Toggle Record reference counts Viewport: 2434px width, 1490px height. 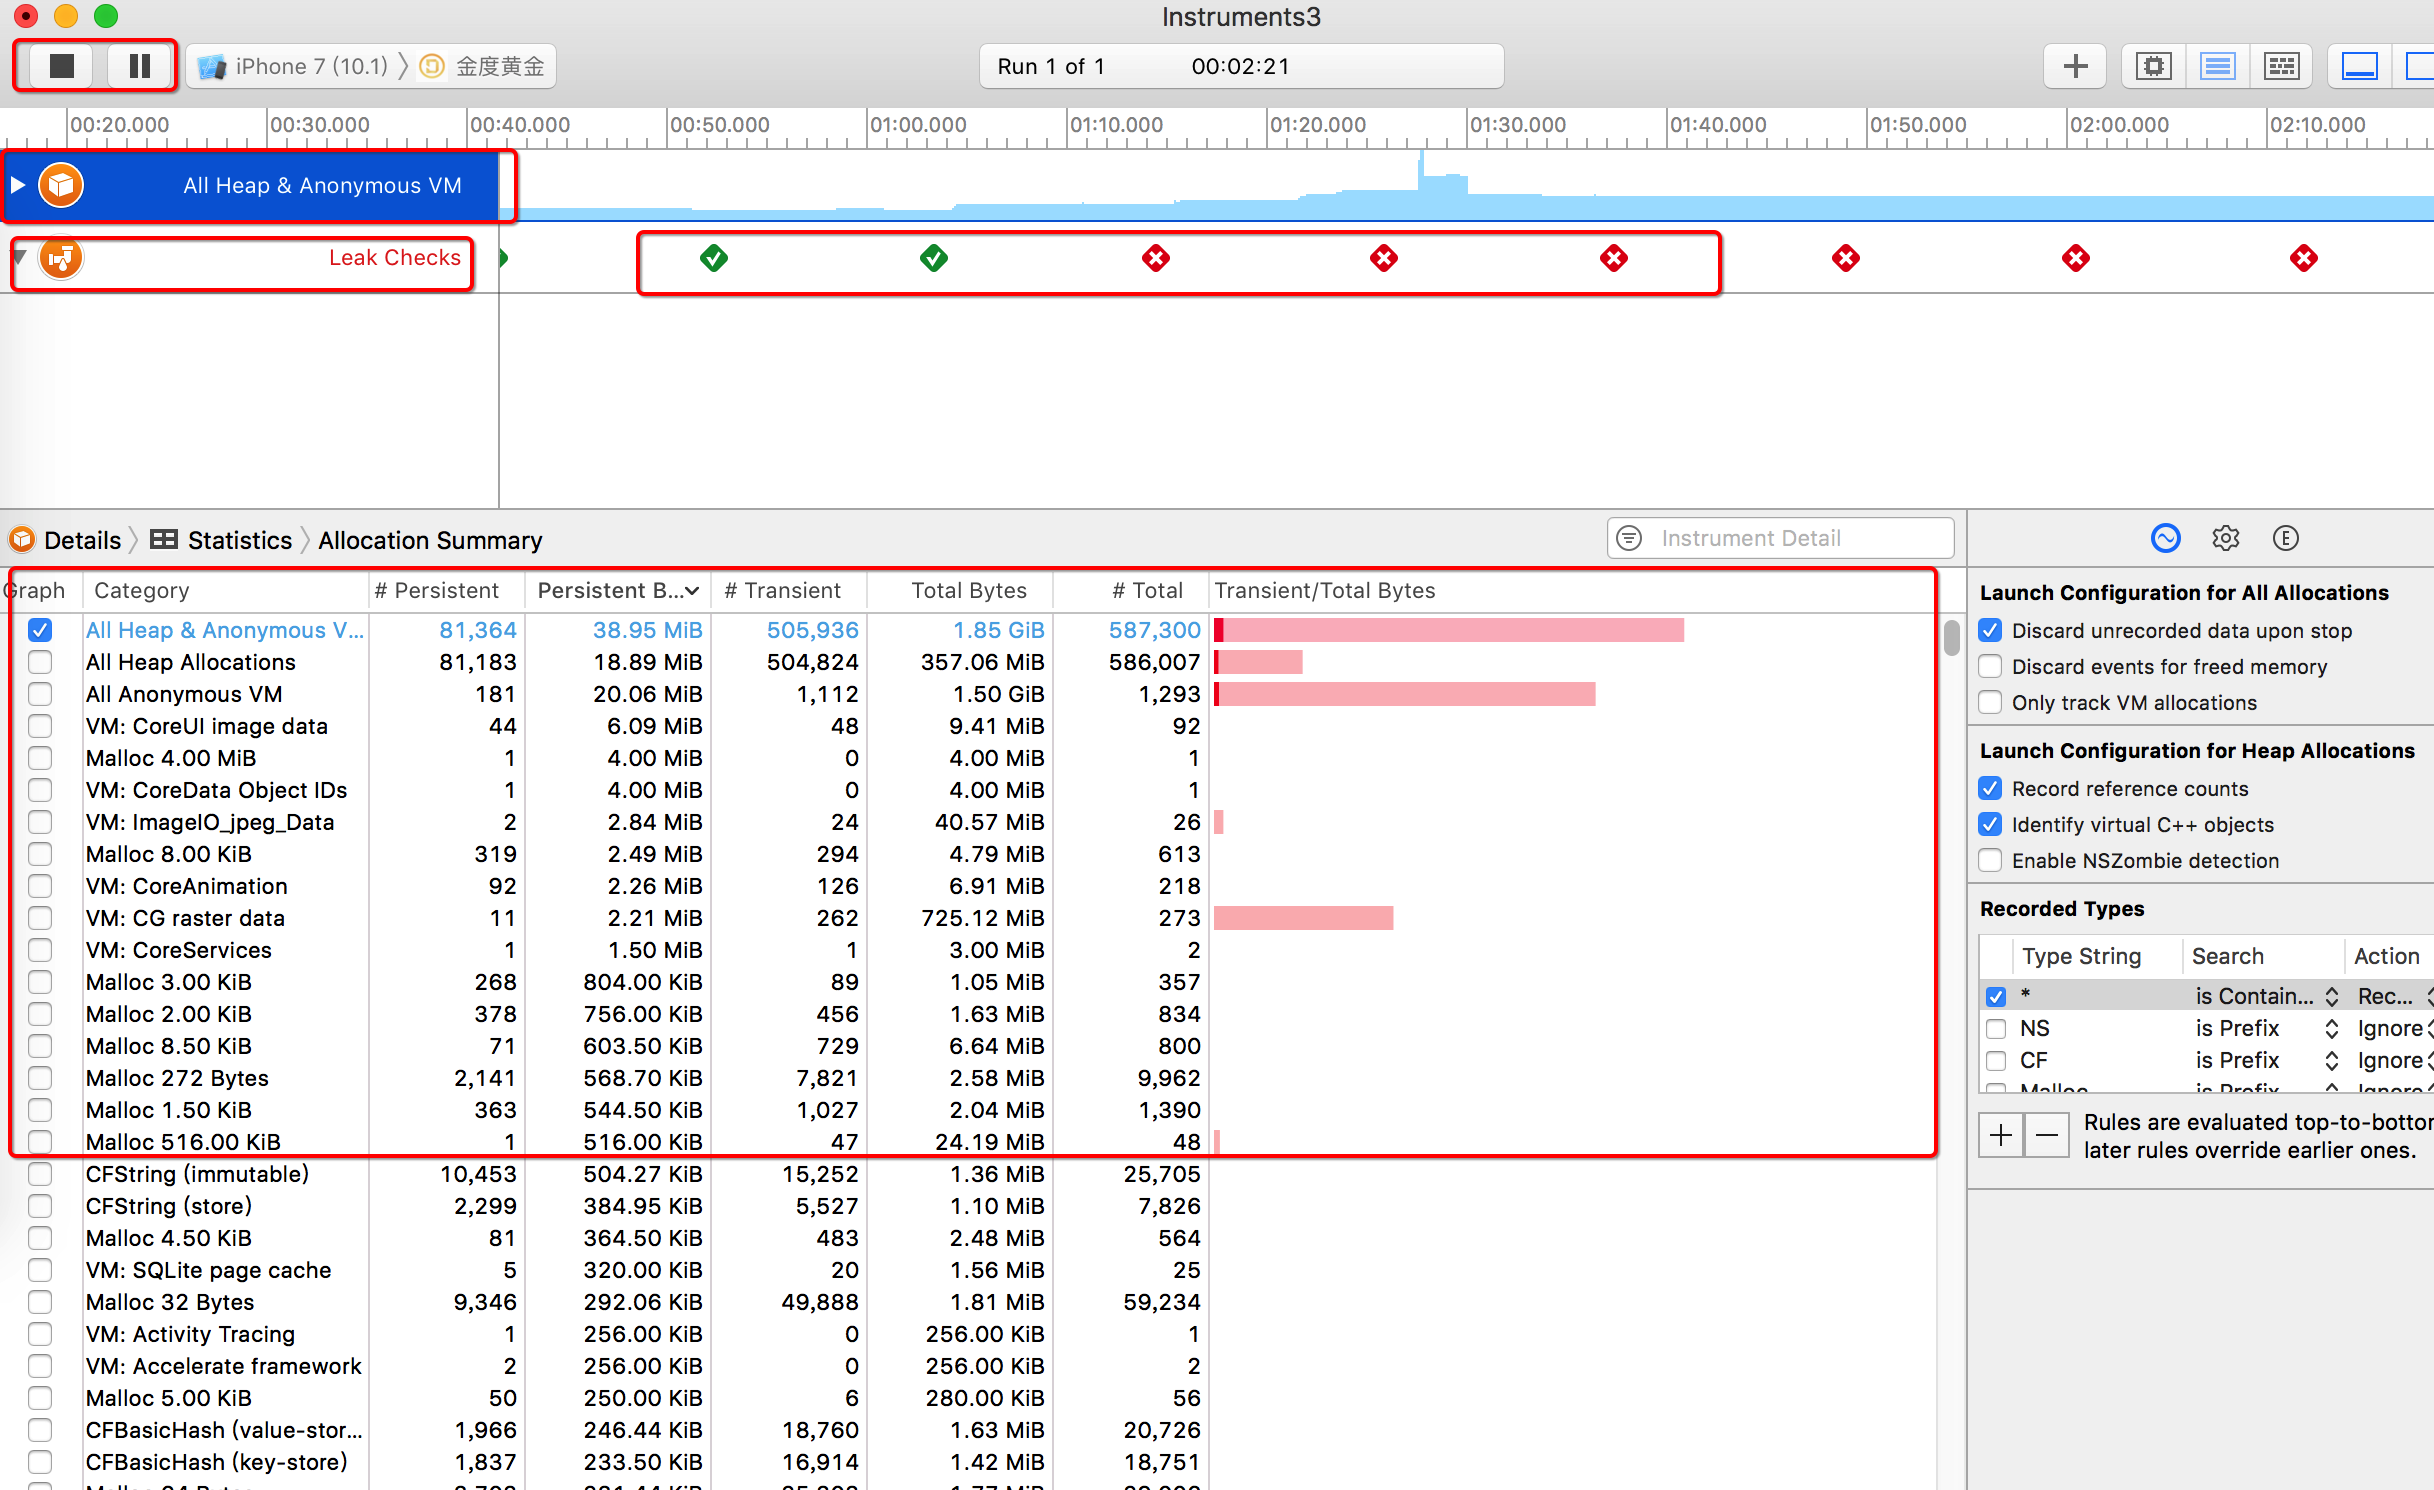pos(1990,788)
